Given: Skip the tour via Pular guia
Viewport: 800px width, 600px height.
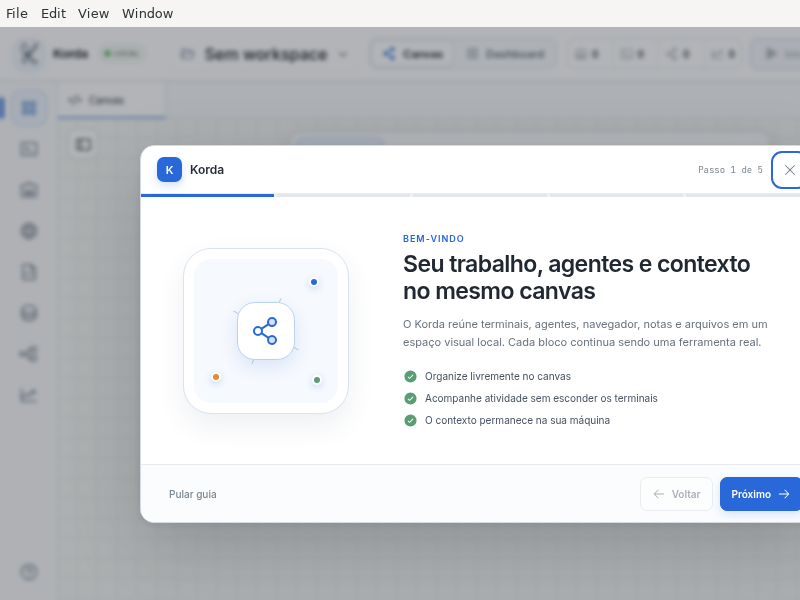Looking at the screenshot, I should click(x=193, y=494).
